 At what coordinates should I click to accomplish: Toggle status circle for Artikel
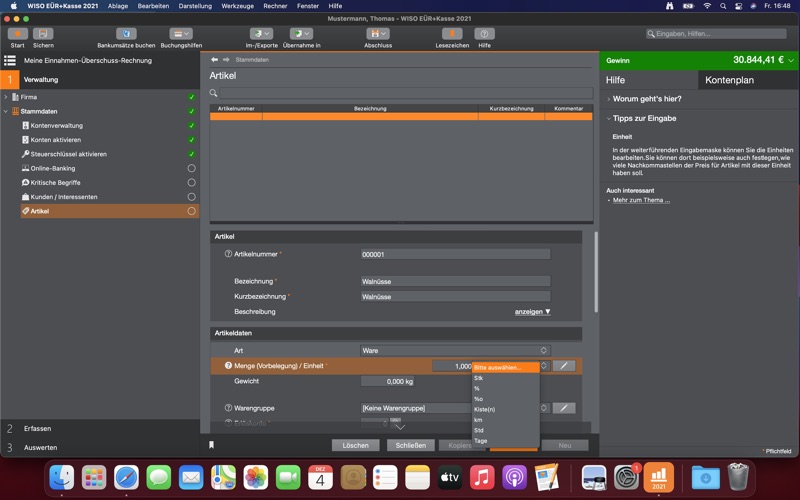point(191,211)
